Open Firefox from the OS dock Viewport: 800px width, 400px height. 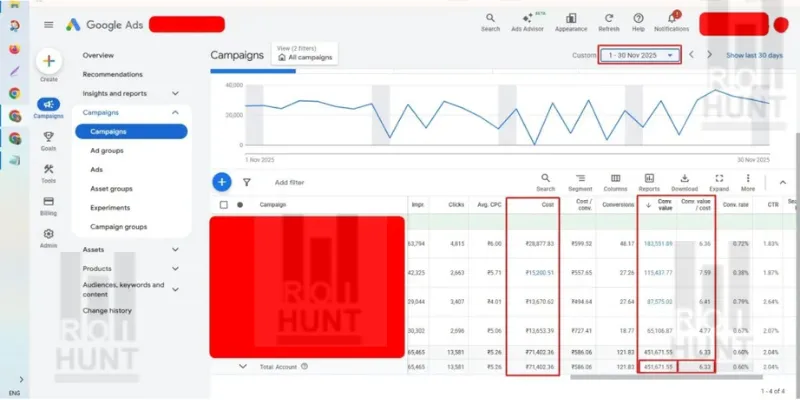[x=15, y=49]
